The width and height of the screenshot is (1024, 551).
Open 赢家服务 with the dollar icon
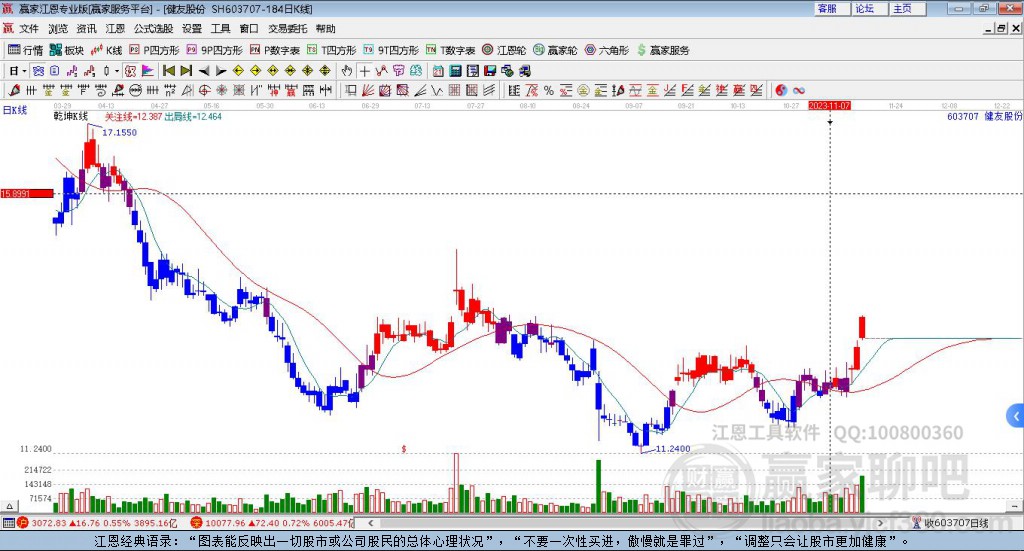(x=663, y=50)
